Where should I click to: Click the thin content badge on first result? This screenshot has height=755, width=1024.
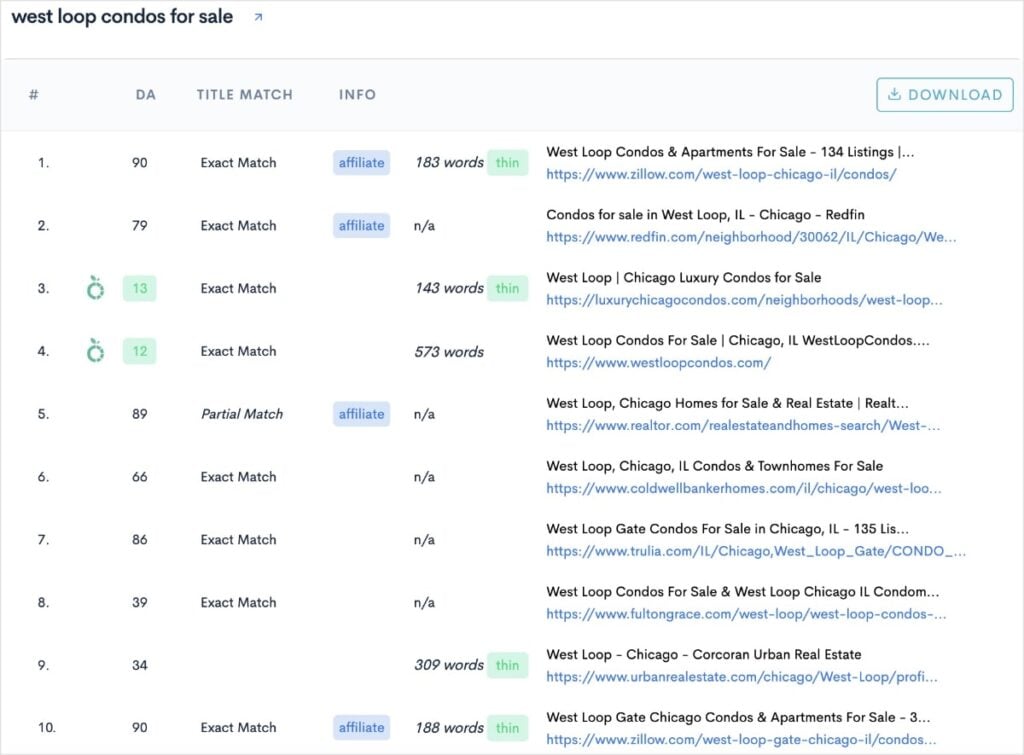[508, 162]
